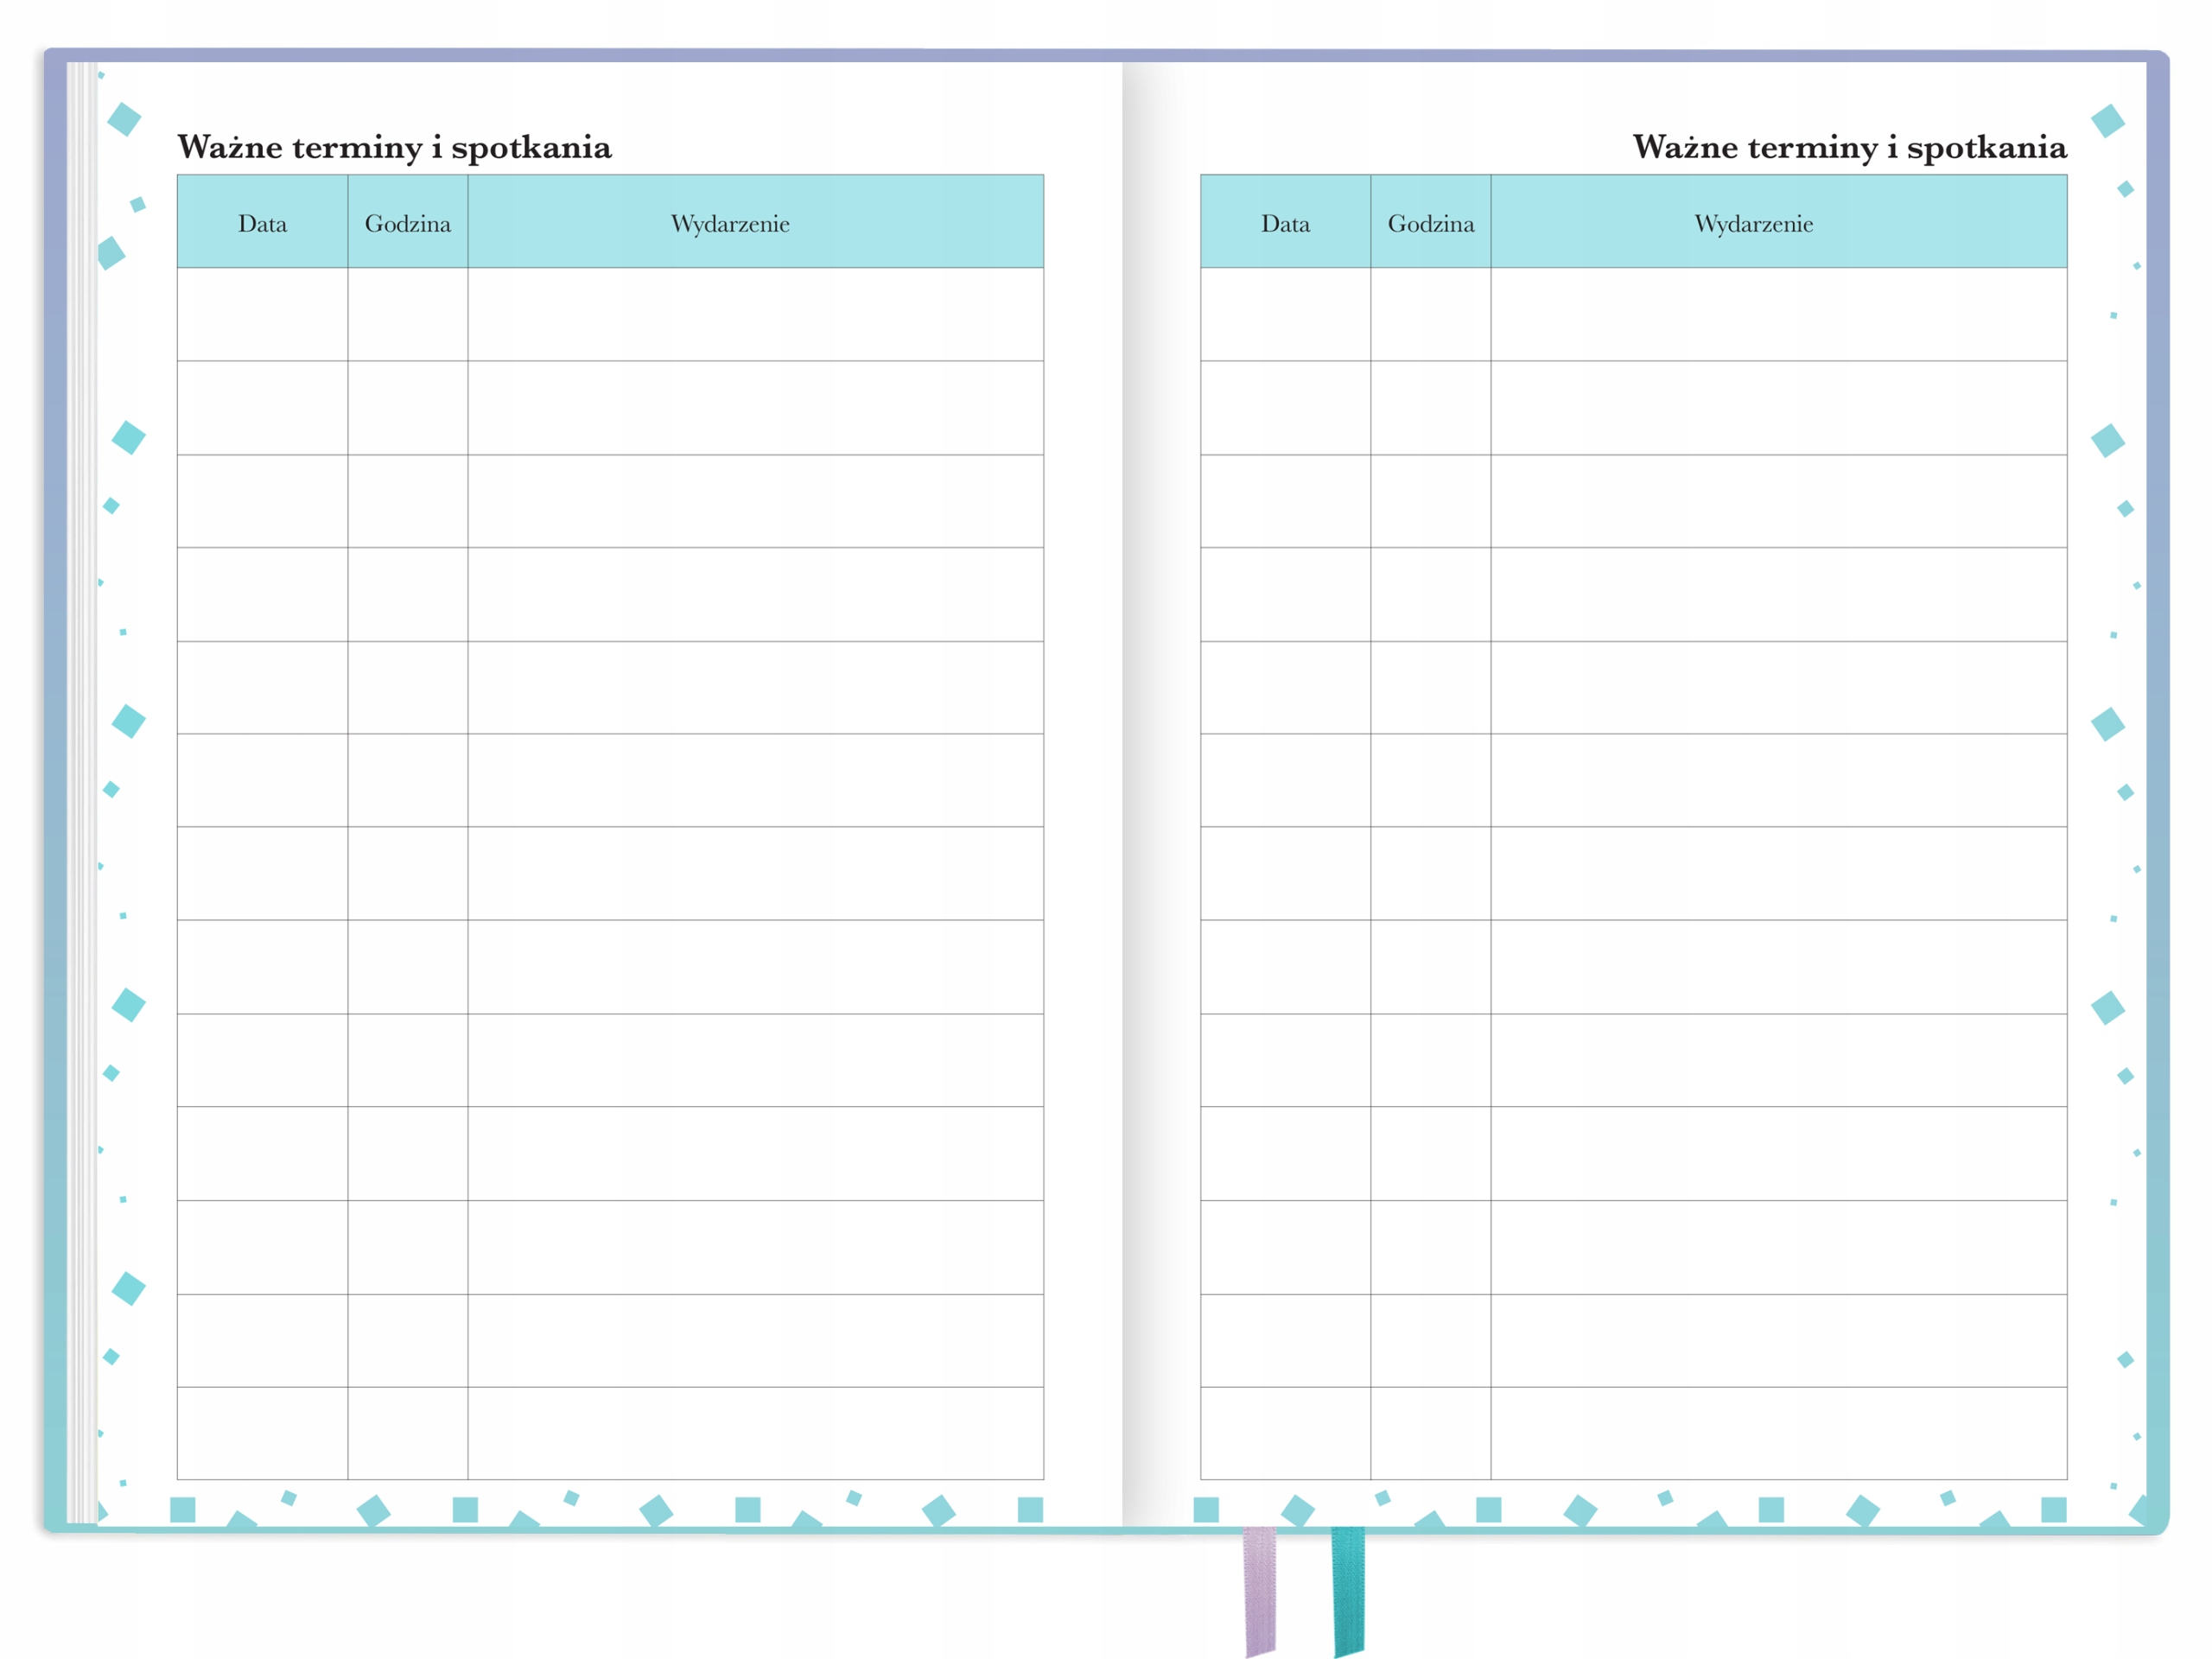The image size is (2212, 1659).
Task: Select the 'Data' header on left page
Action: tap(262, 223)
